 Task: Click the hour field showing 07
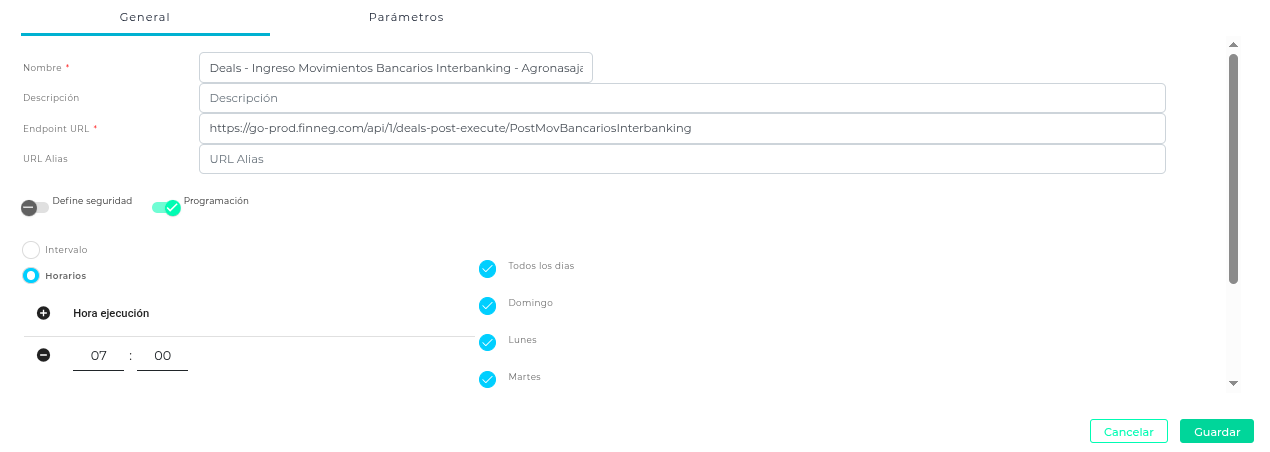click(98, 356)
